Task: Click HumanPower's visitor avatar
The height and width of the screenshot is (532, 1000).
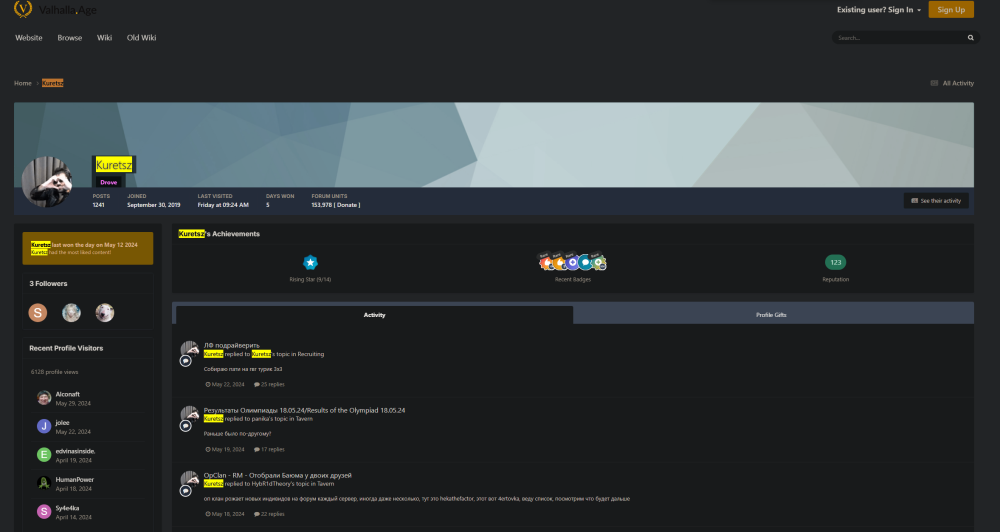Action: (x=44, y=483)
